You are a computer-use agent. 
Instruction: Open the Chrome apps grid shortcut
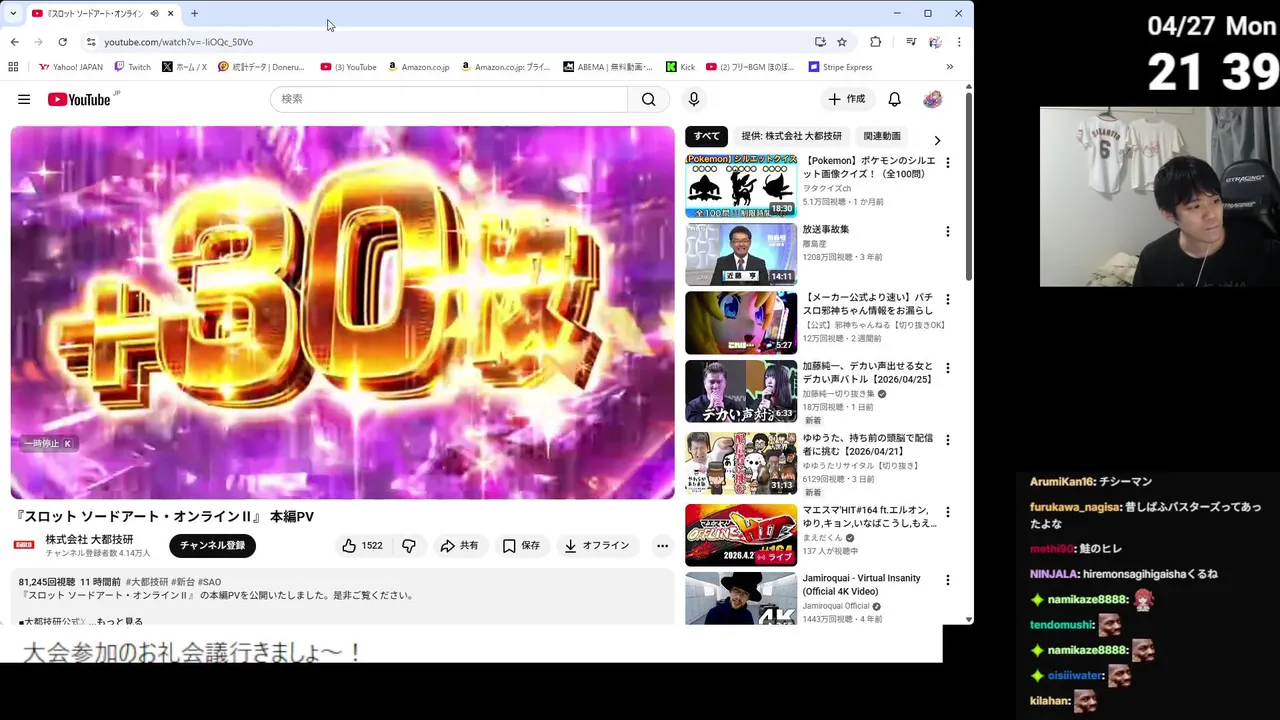13,67
